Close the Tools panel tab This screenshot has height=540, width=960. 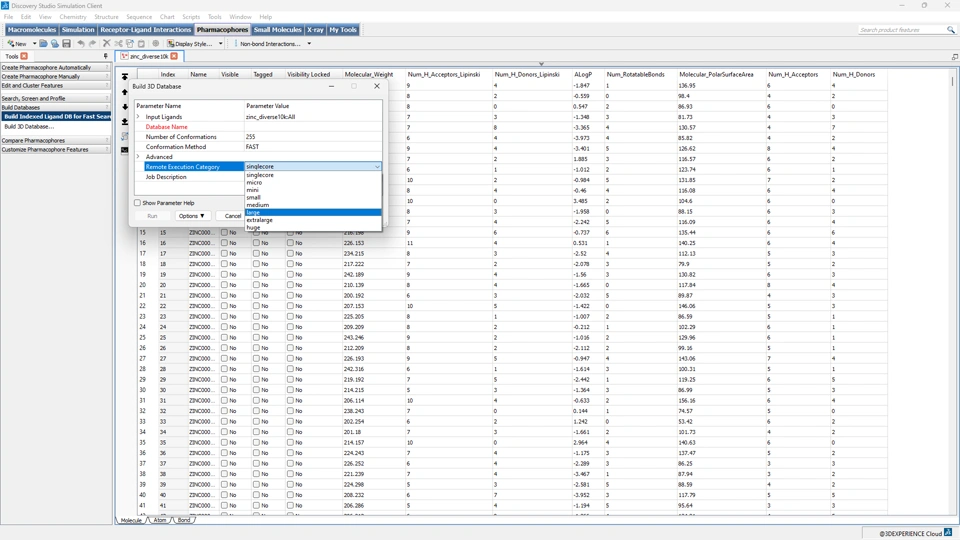pyautogui.click(x=24, y=56)
